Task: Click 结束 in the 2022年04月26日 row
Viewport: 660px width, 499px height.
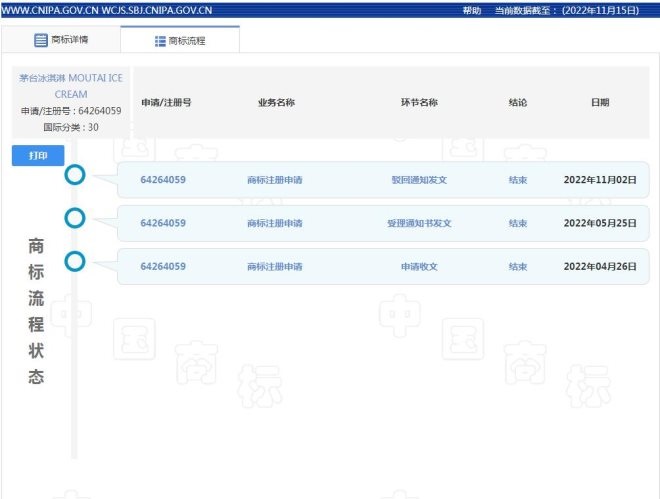Action: [x=517, y=267]
